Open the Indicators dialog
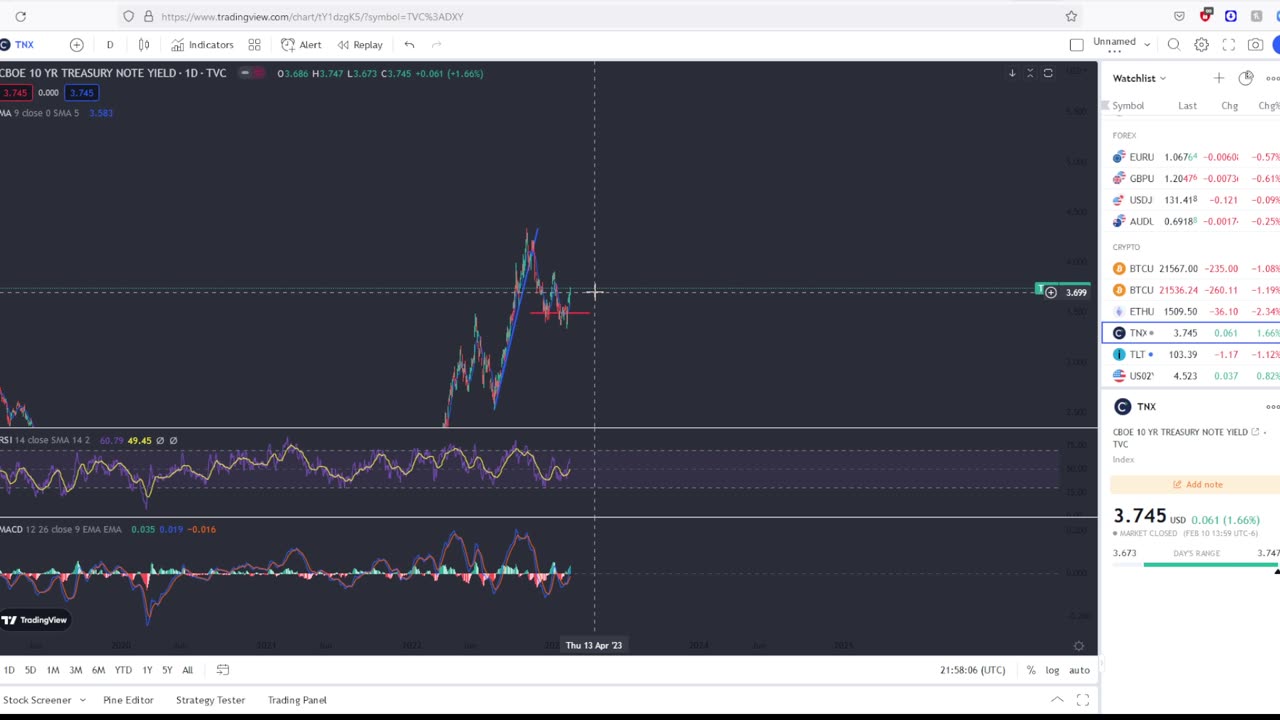 (x=202, y=45)
